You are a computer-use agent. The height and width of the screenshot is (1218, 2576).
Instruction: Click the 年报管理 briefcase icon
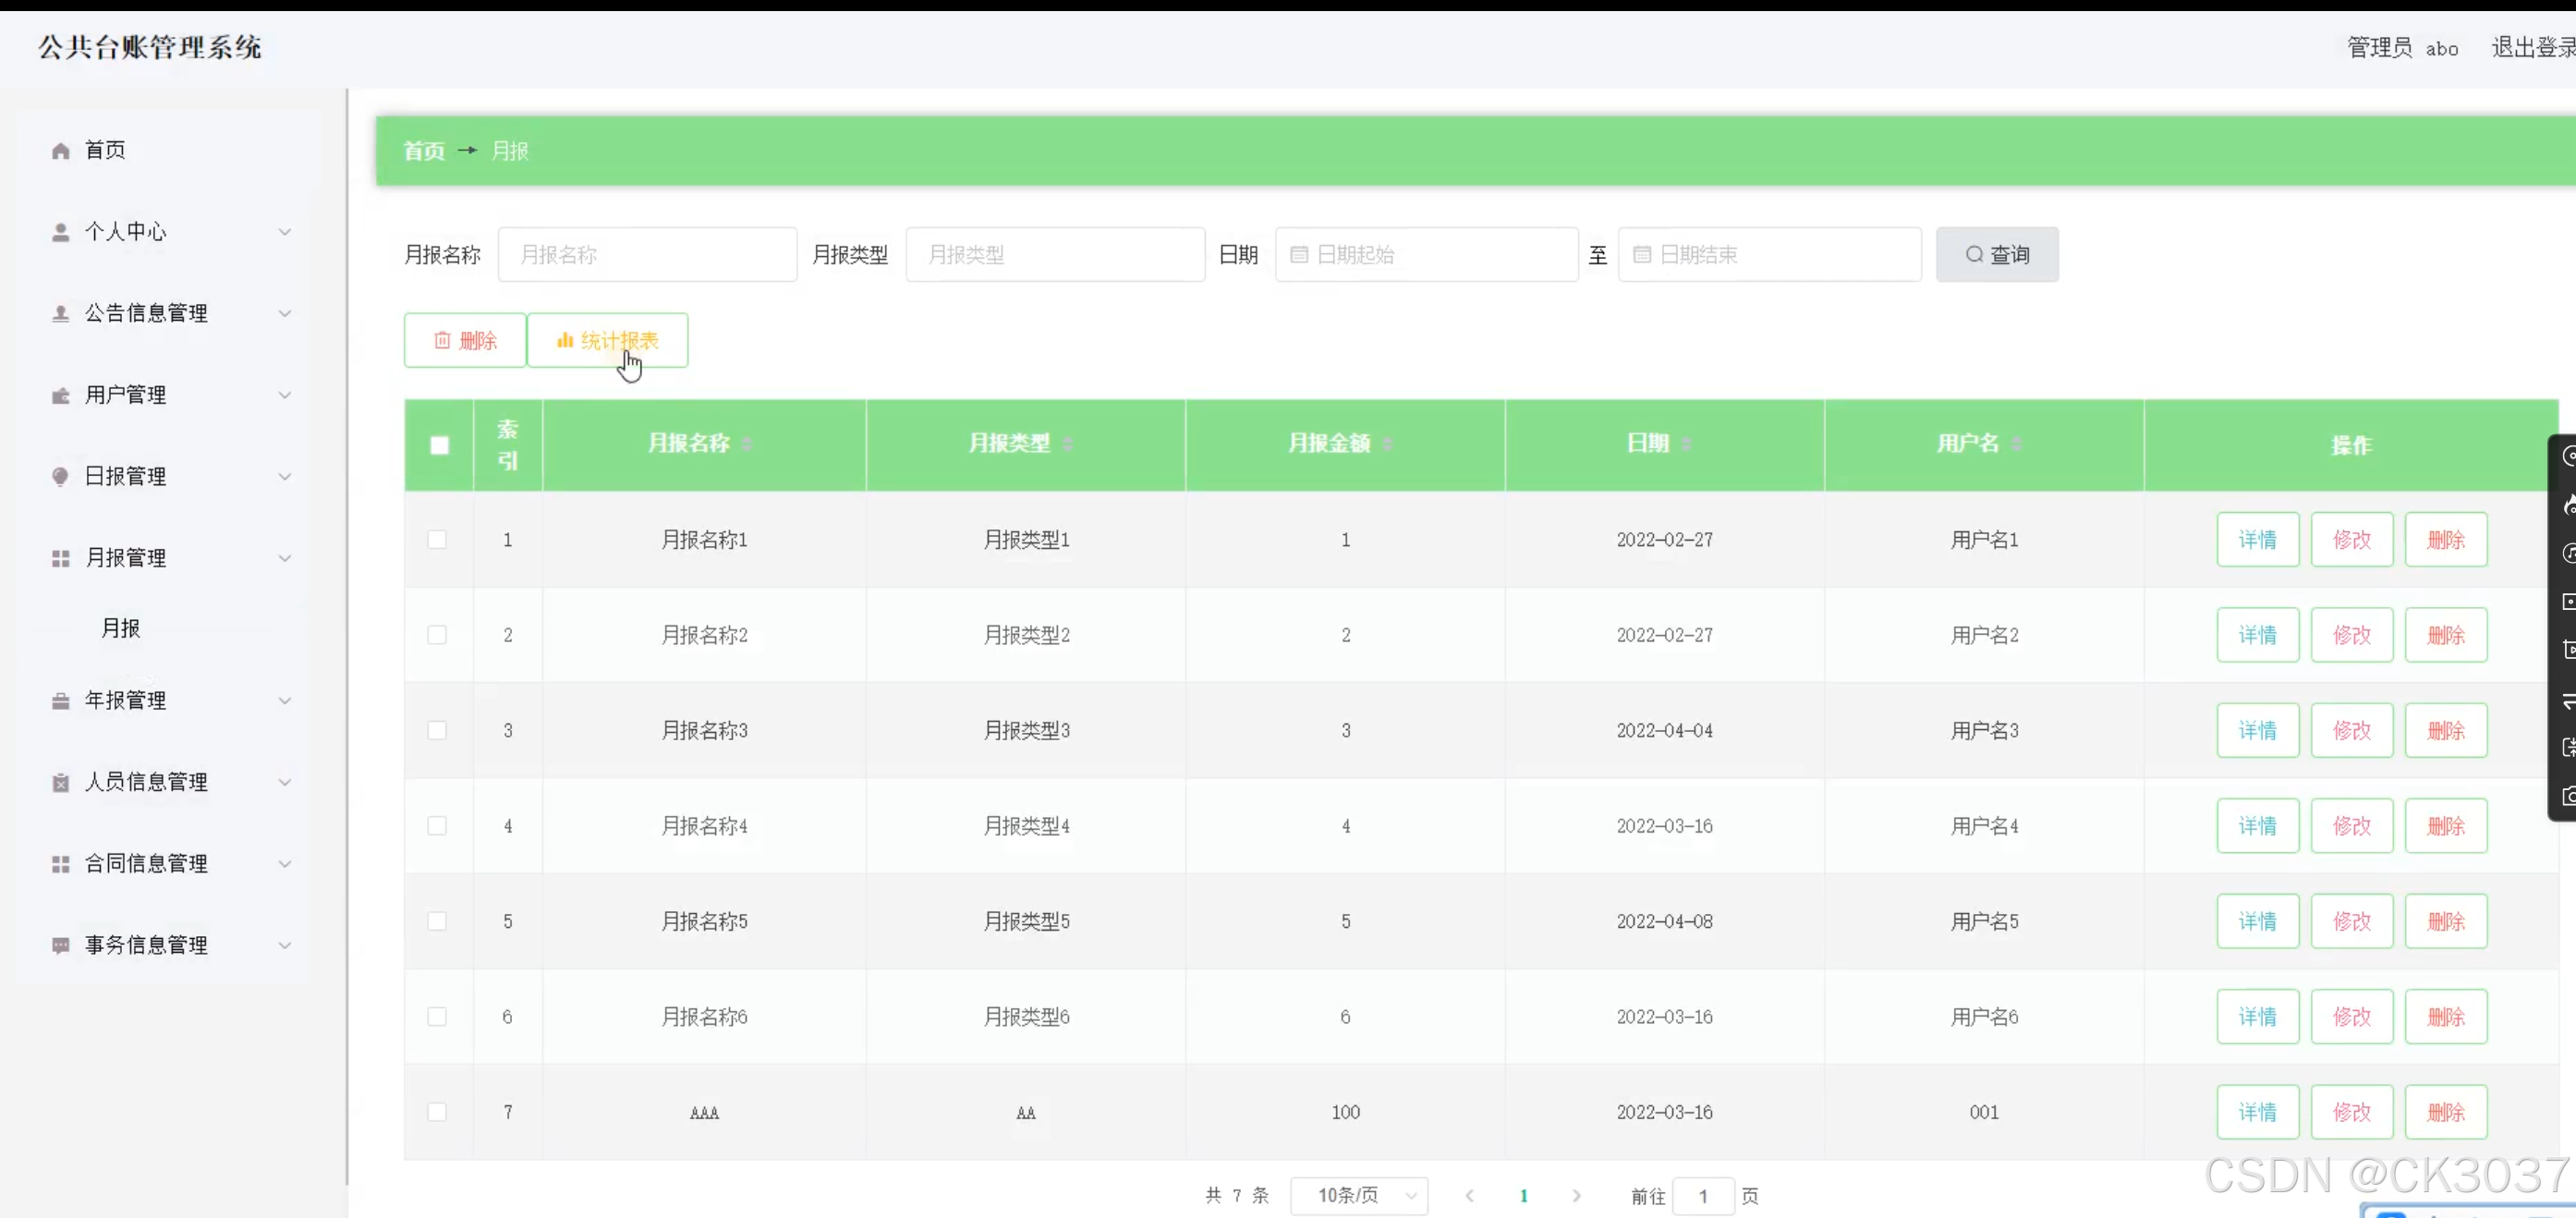click(60, 701)
